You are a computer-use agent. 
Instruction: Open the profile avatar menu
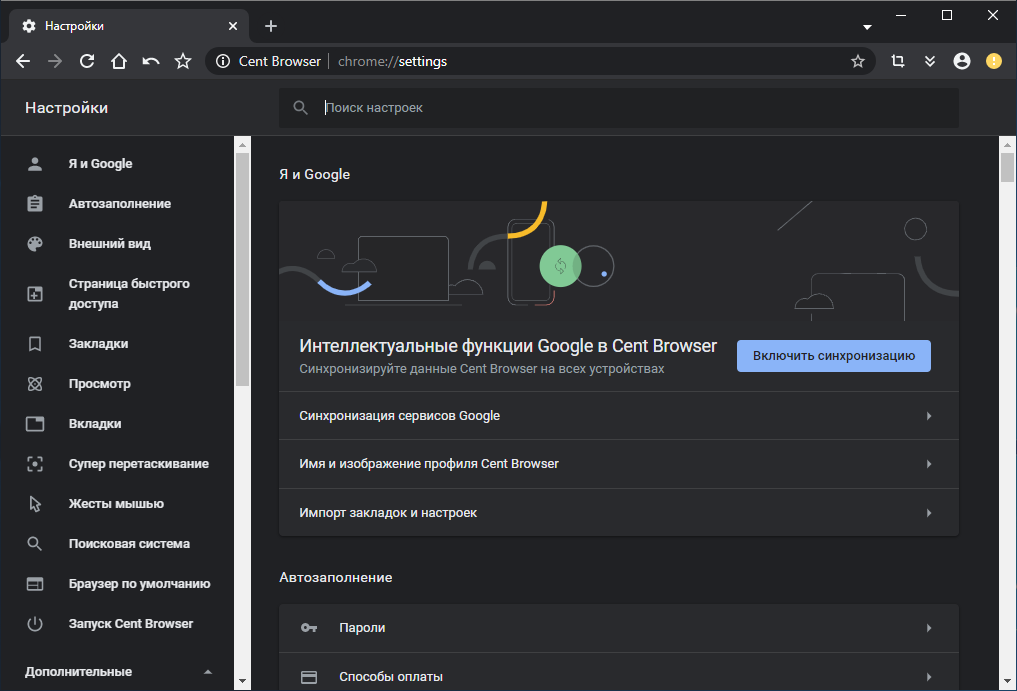coord(962,61)
